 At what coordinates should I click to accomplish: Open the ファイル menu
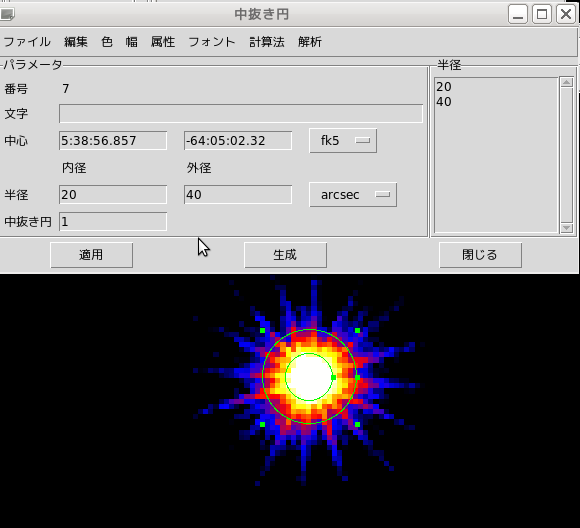tap(27, 42)
